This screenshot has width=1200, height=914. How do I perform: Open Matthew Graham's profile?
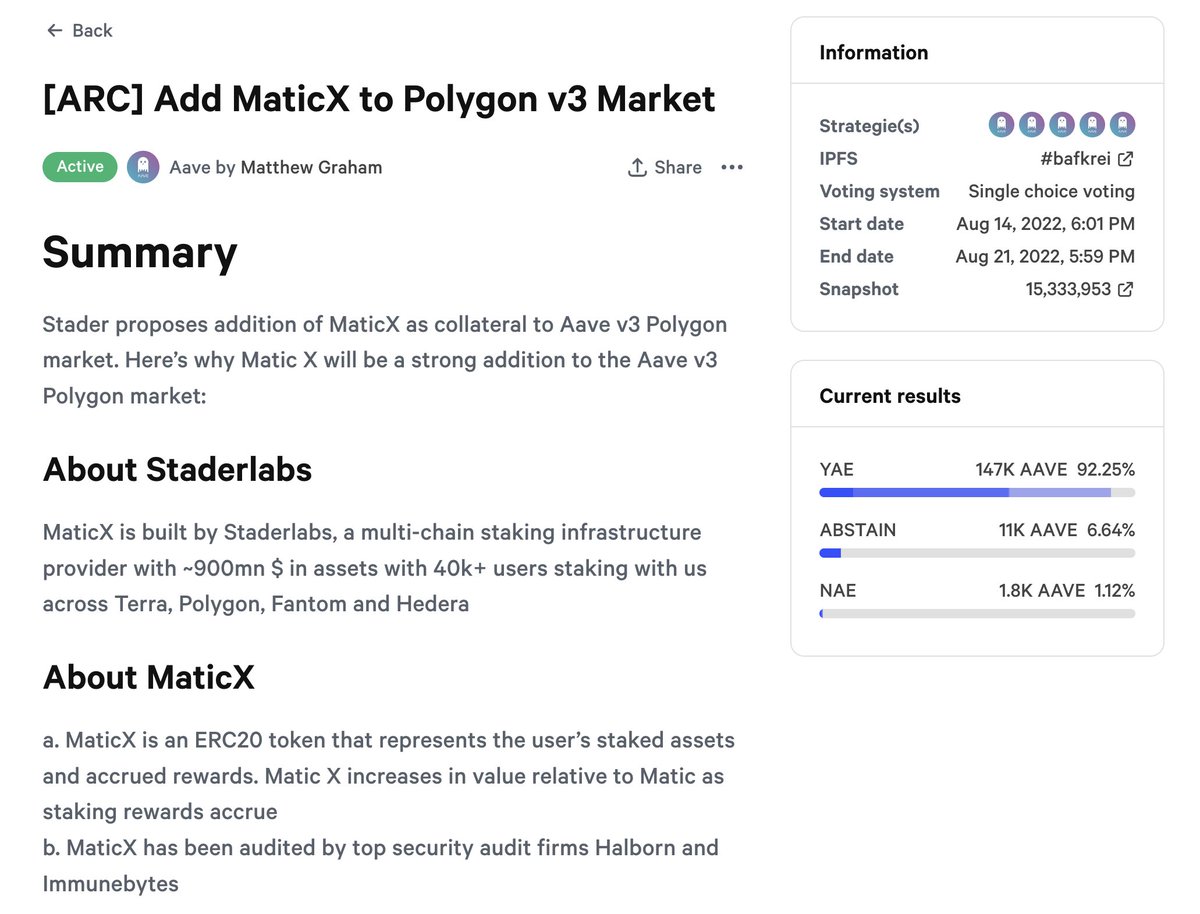pyautogui.click(x=311, y=167)
